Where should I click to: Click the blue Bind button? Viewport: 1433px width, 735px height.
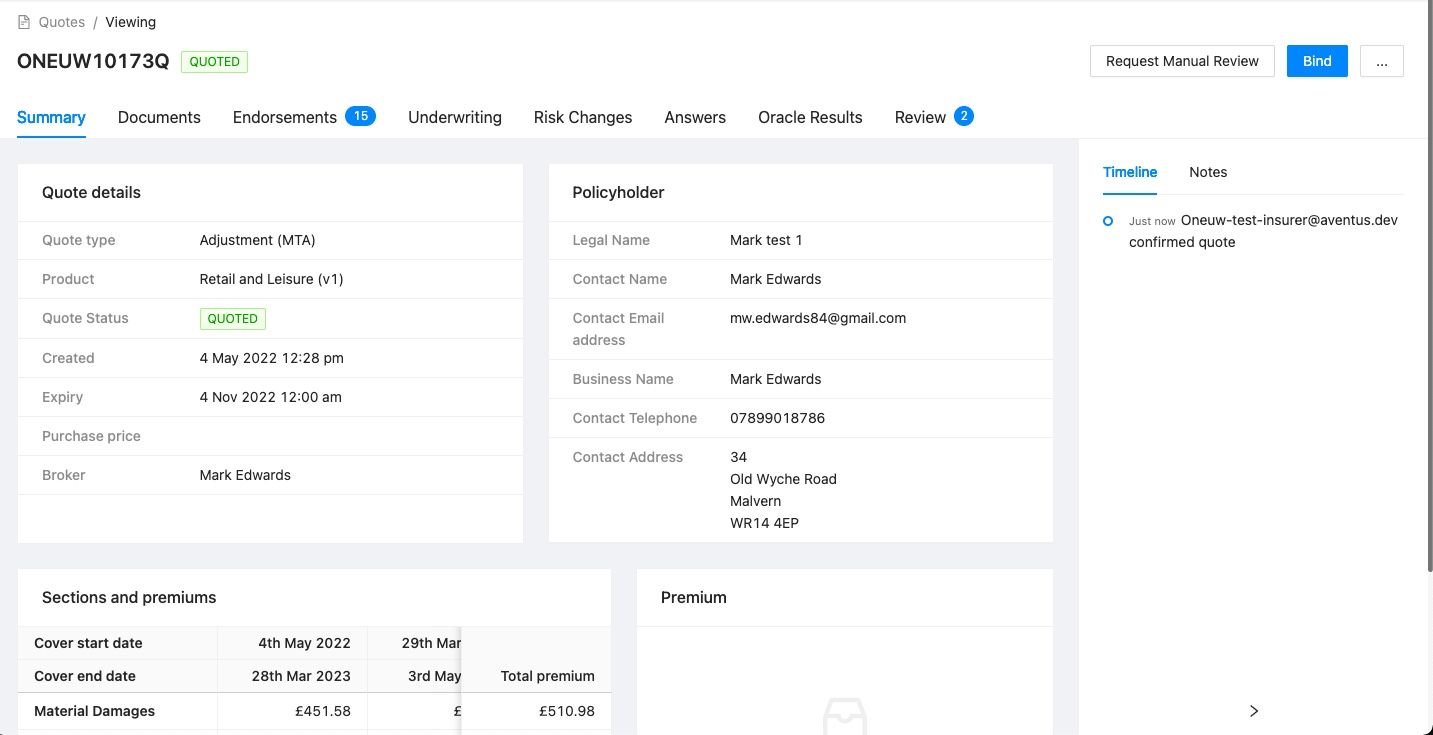tap(1317, 61)
